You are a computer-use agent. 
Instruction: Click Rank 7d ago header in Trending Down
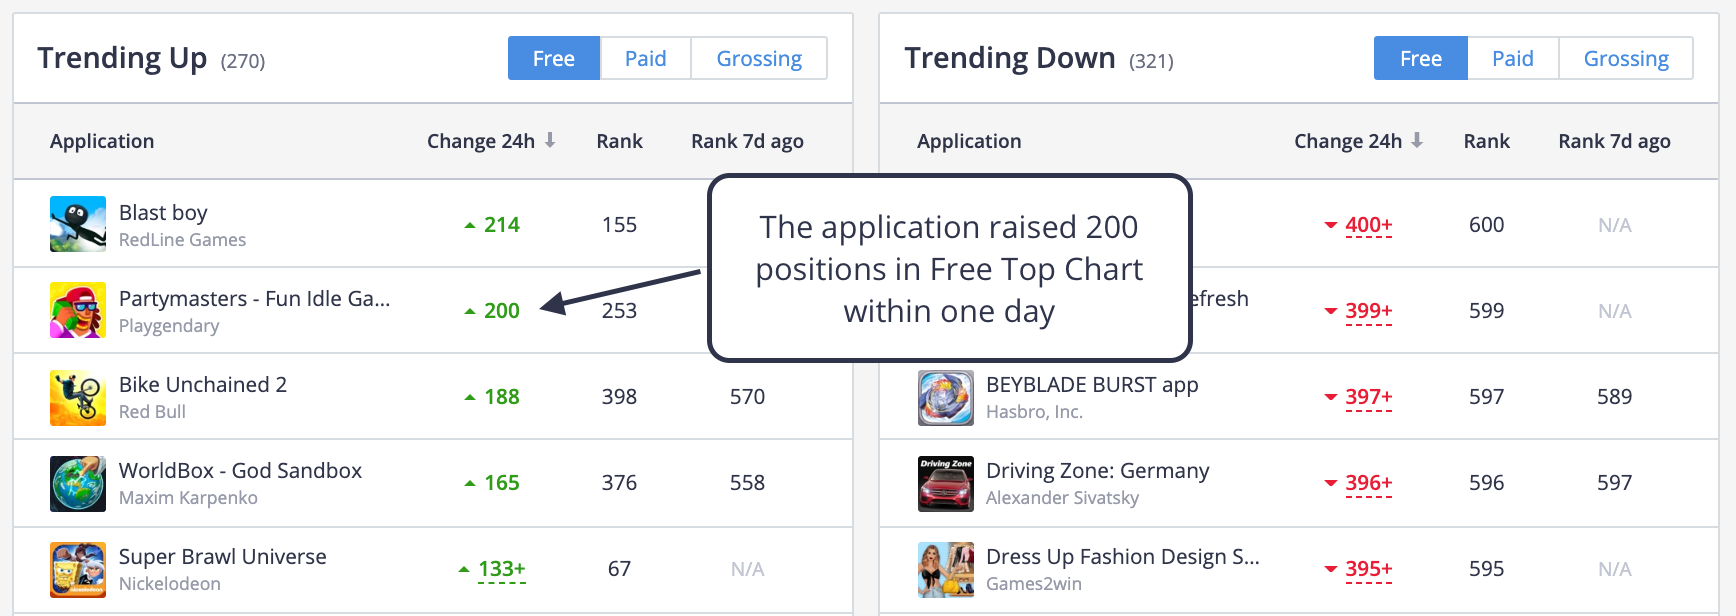coord(1614,141)
